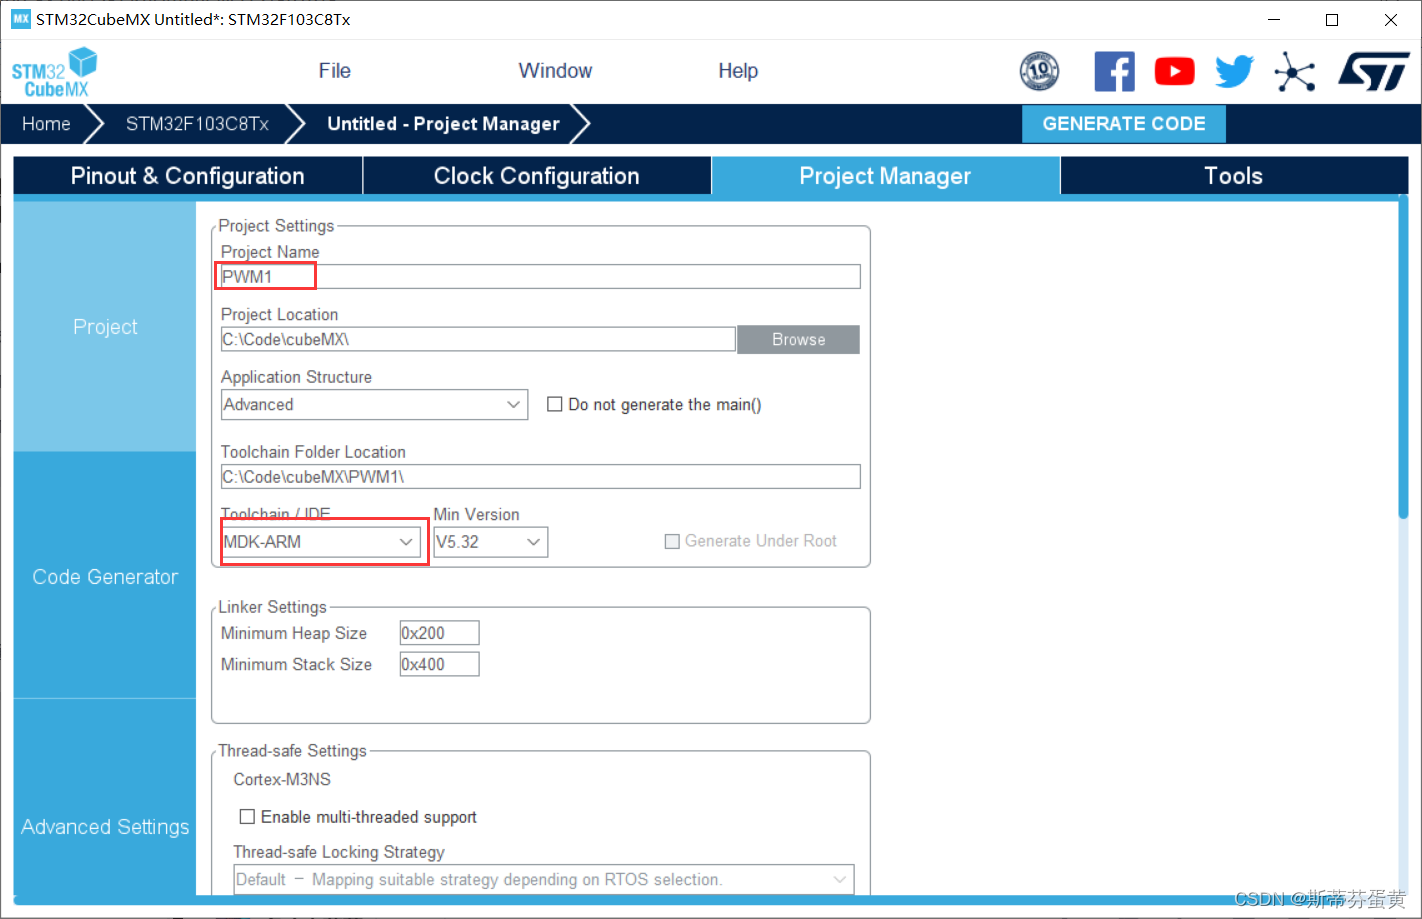The width and height of the screenshot is (1422, 919).
Task: Open the YouTube icon link
Action: (x=1174, y=71)
